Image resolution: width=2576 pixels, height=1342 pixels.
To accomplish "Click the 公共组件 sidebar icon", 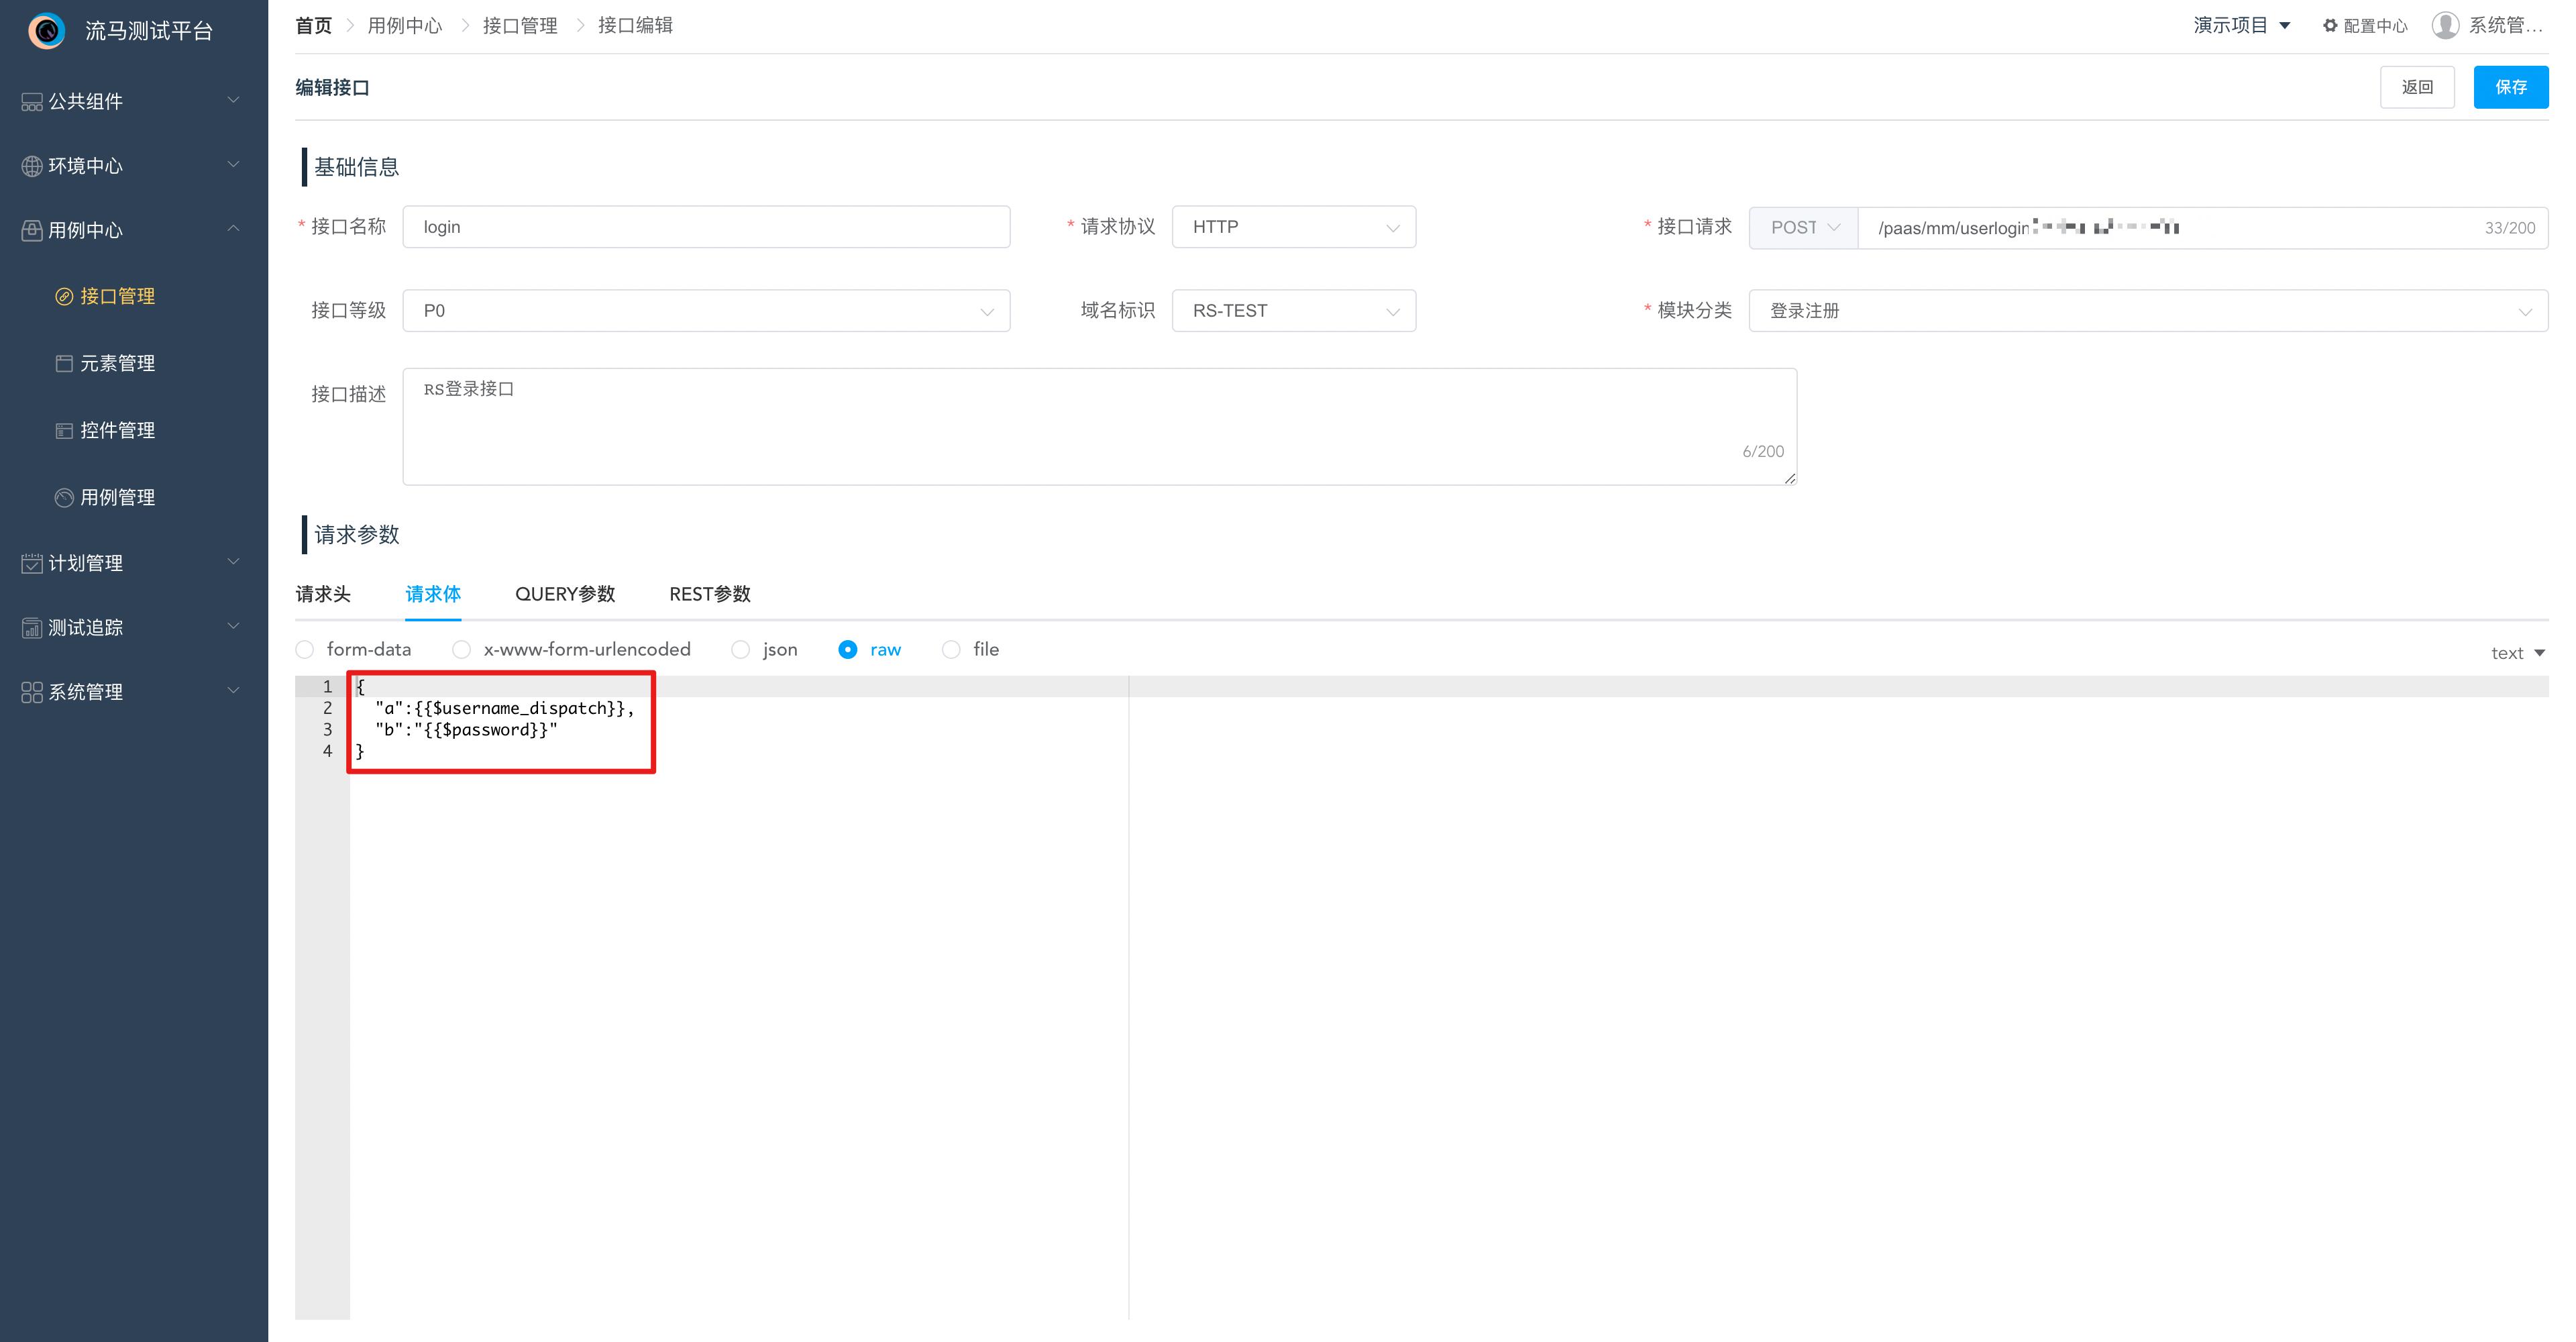I will 32,101.
